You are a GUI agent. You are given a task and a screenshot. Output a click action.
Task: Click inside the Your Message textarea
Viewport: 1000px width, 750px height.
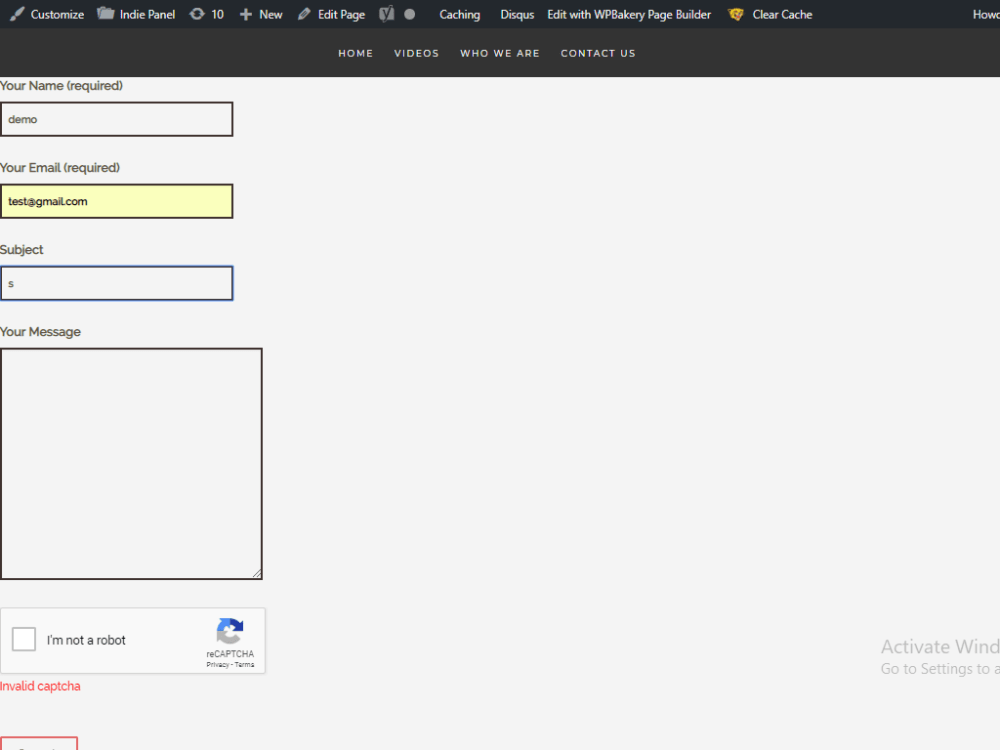click(131, 464)
